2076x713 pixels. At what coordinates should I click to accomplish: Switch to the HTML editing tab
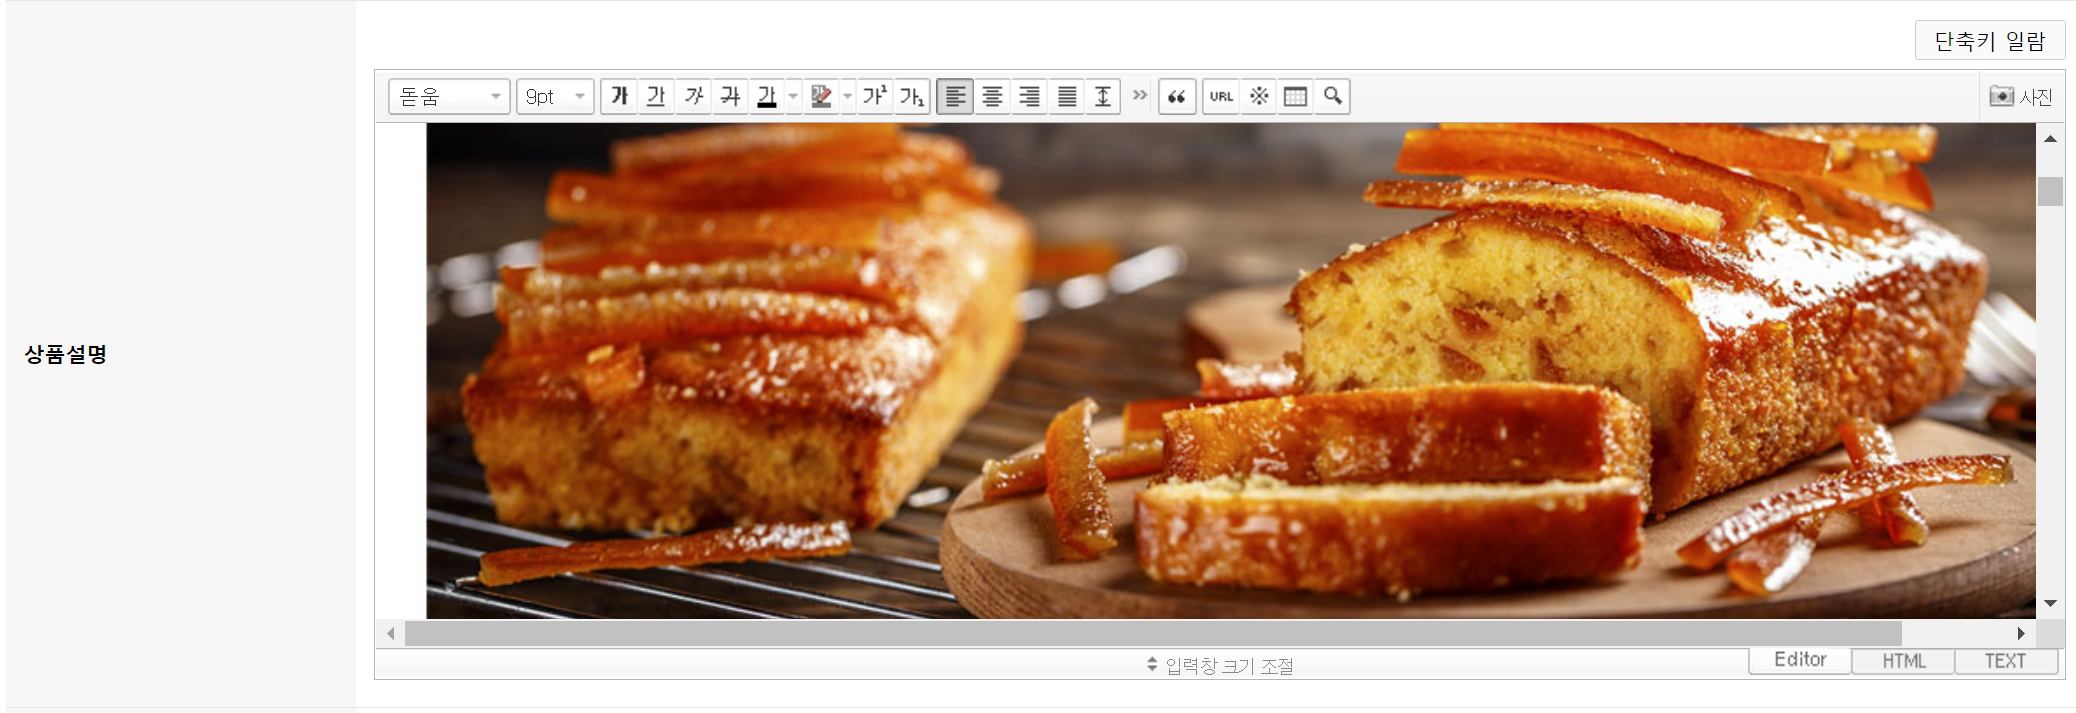pyautogui.click(x=1903, y=661)
